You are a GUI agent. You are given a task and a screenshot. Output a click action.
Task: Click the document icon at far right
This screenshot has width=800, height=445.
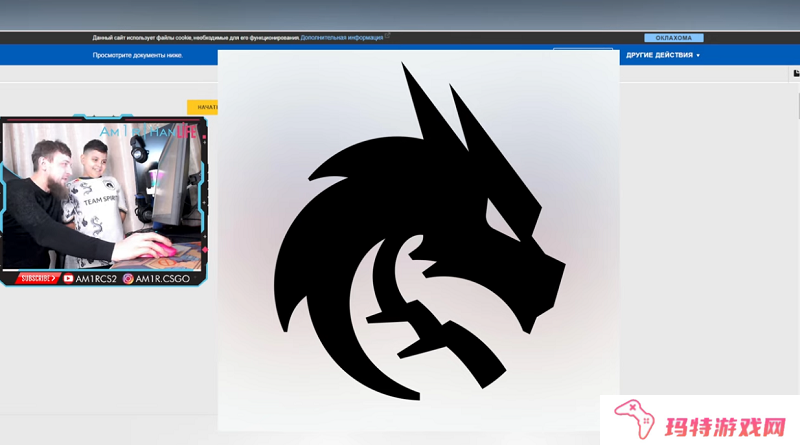795,73
